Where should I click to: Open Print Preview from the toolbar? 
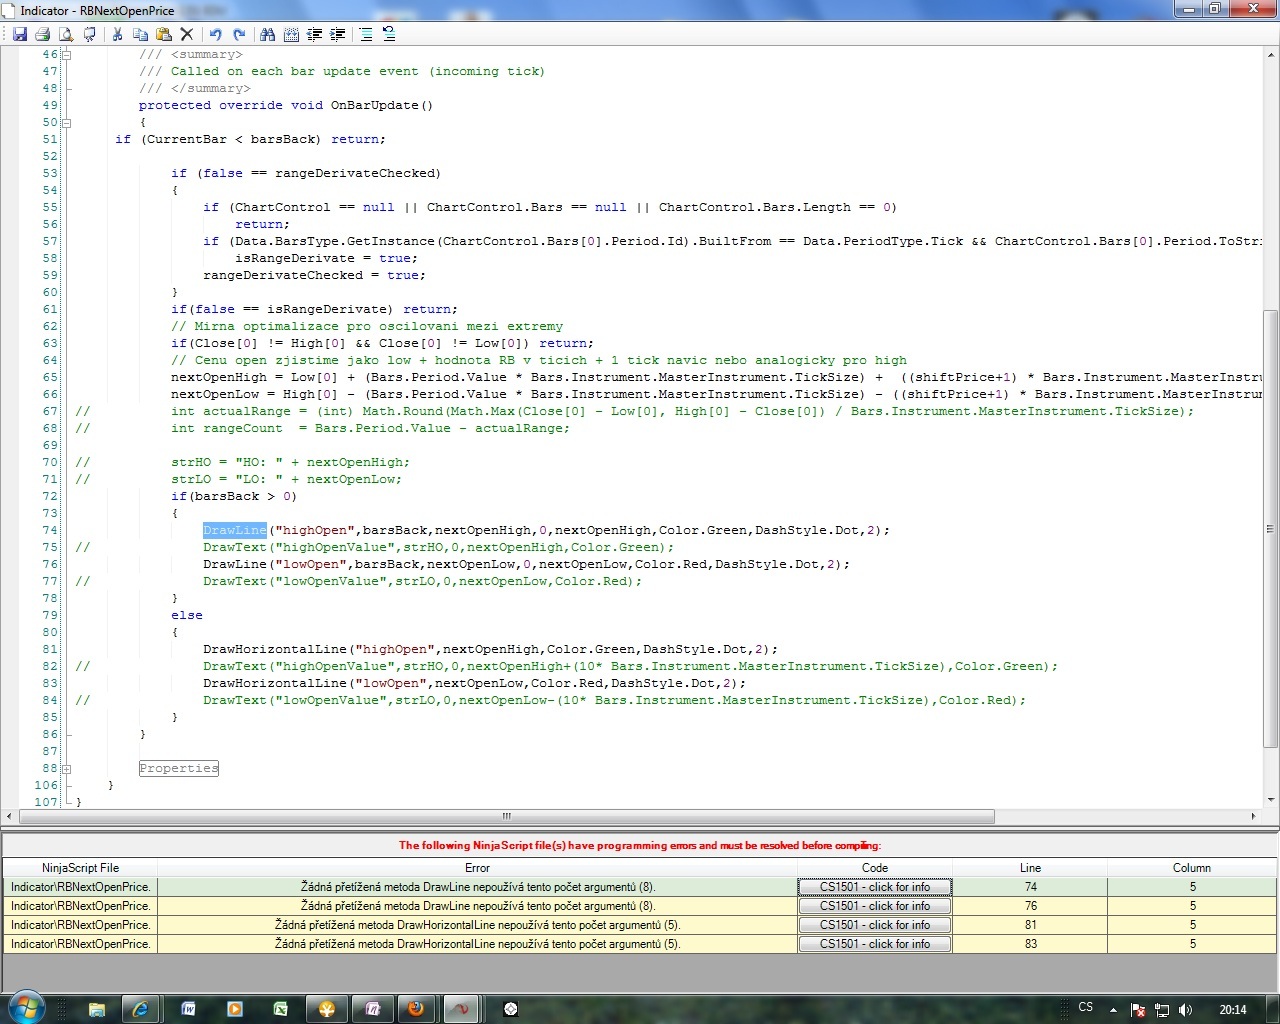(x=66, y=34)
